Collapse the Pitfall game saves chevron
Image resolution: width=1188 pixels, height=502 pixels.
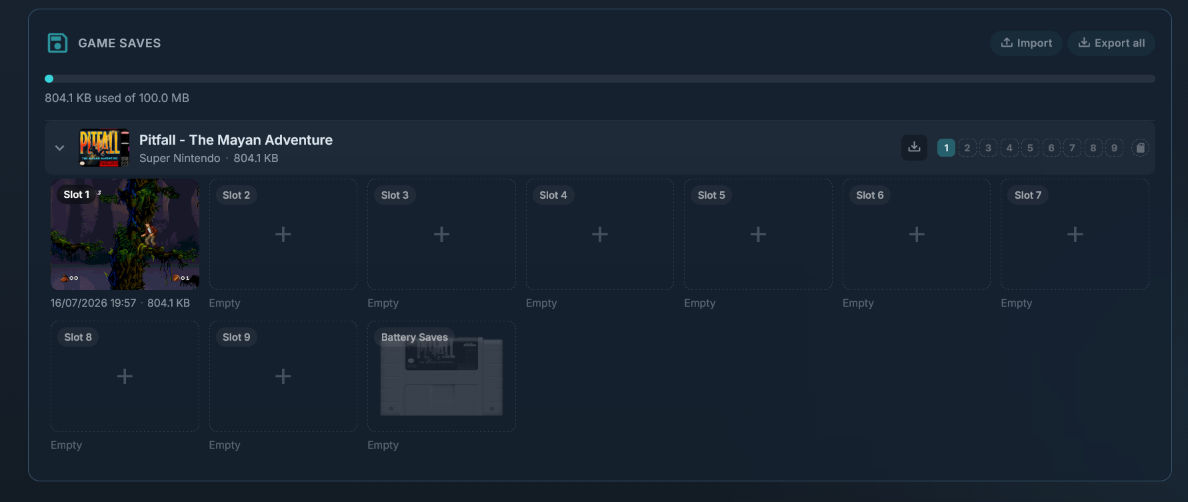pyautogui.click(x=60, y=148)
